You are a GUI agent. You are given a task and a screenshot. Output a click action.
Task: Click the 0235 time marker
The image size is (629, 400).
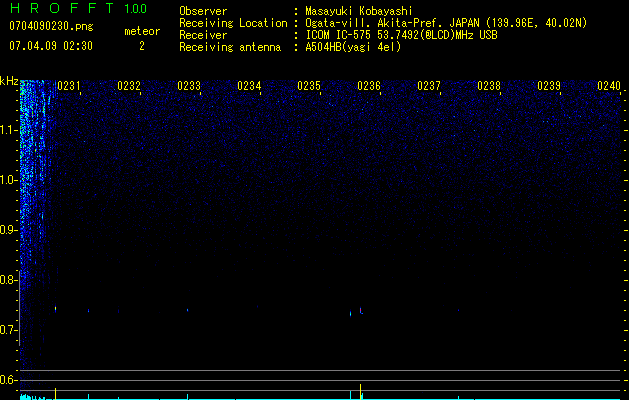point(309,86)
